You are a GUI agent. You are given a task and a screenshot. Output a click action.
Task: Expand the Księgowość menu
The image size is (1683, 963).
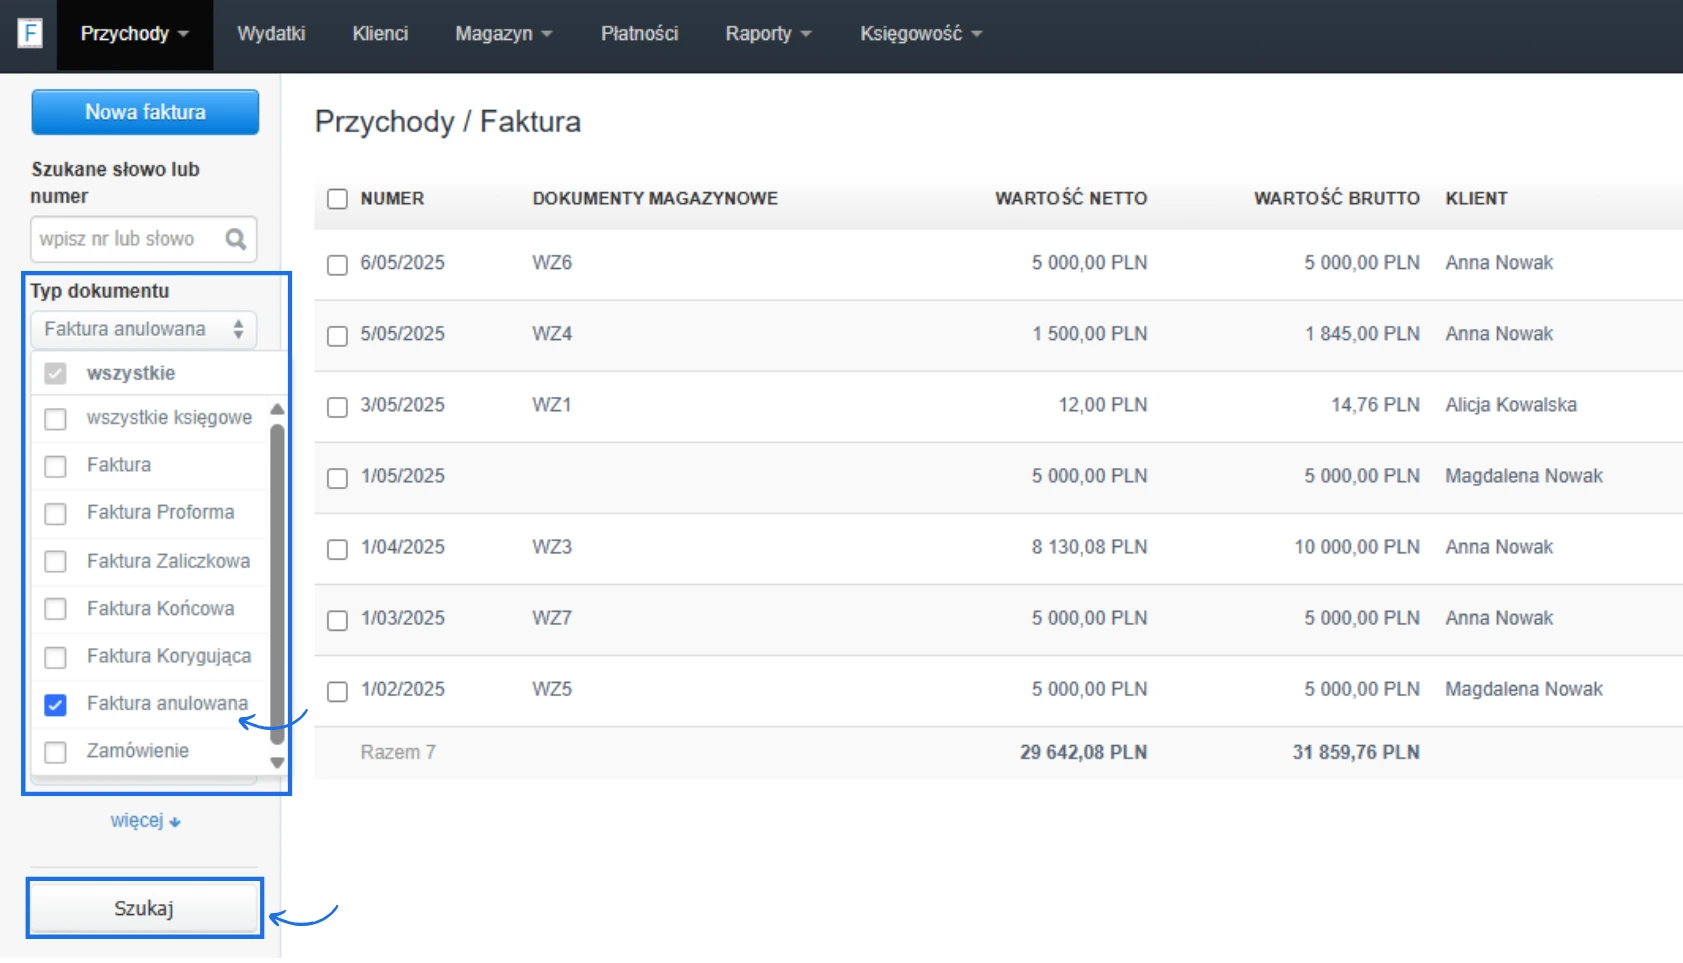tap(920, 34)
